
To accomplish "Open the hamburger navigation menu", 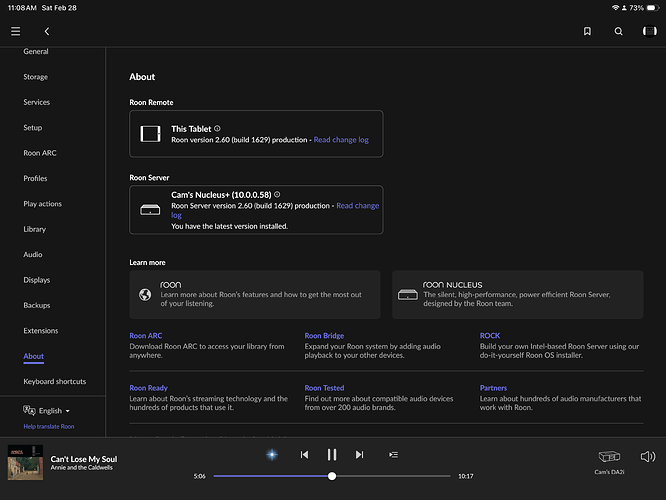I will (15, 31).
